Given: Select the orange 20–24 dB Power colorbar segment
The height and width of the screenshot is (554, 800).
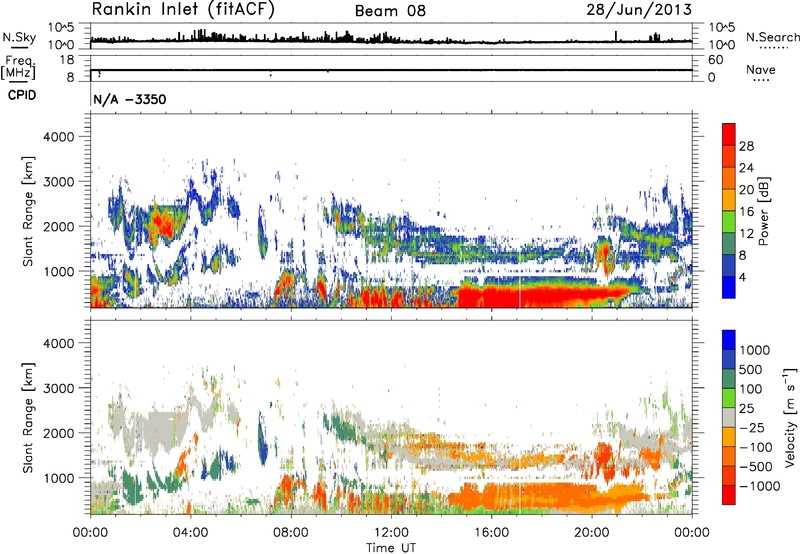Looking at the screenshot, I should coord(729,178).
